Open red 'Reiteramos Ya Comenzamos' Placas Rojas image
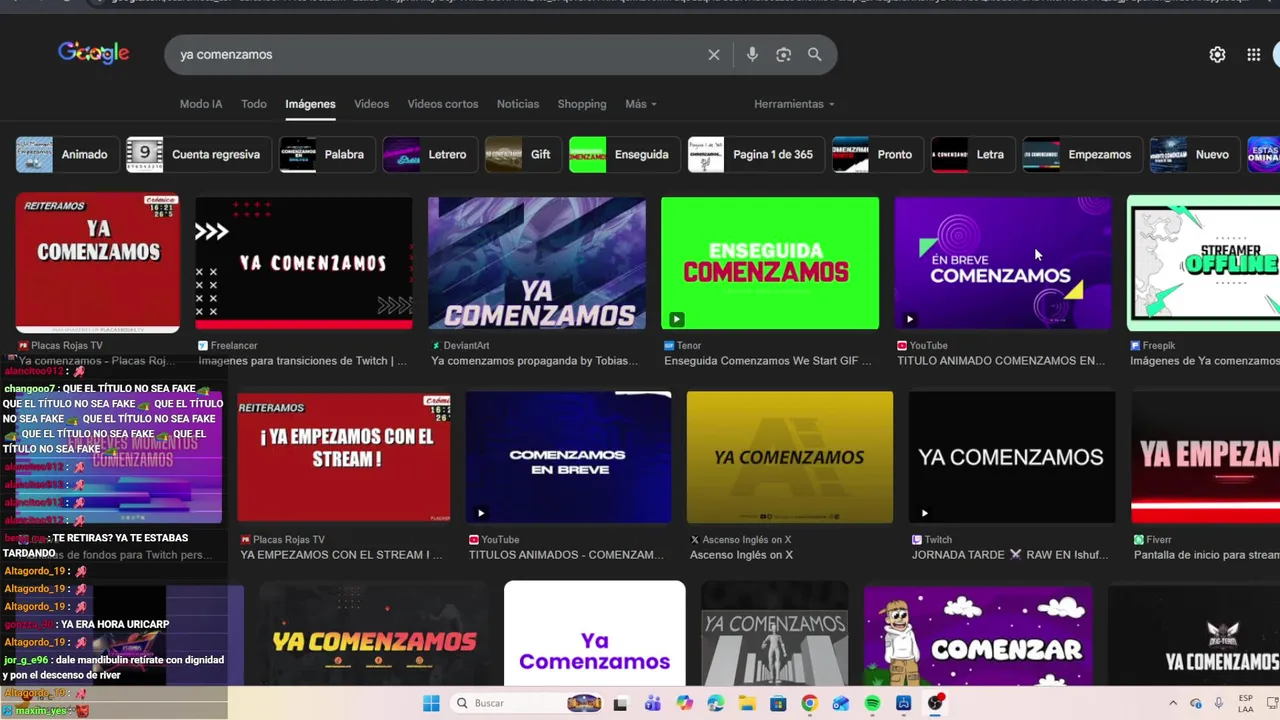 coord(98,263)
